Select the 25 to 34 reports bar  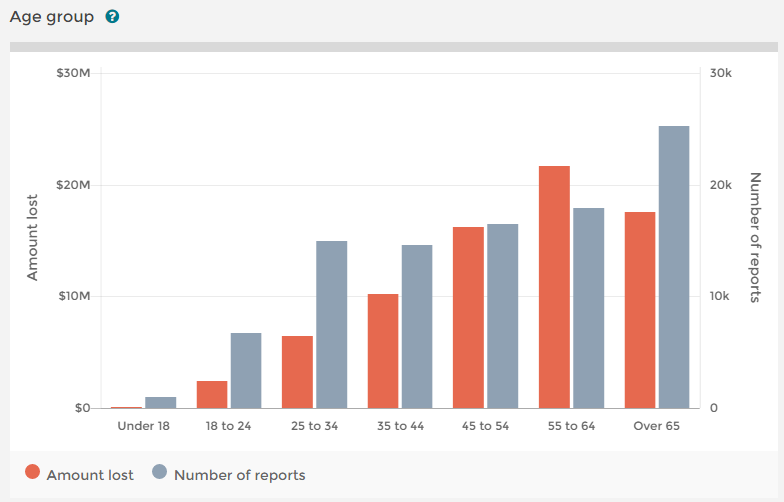(x=332, y=325)
